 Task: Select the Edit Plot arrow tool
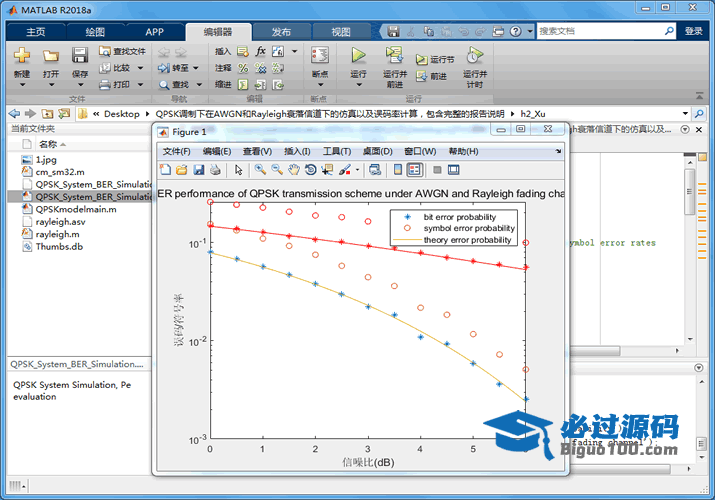pos(238,170)
